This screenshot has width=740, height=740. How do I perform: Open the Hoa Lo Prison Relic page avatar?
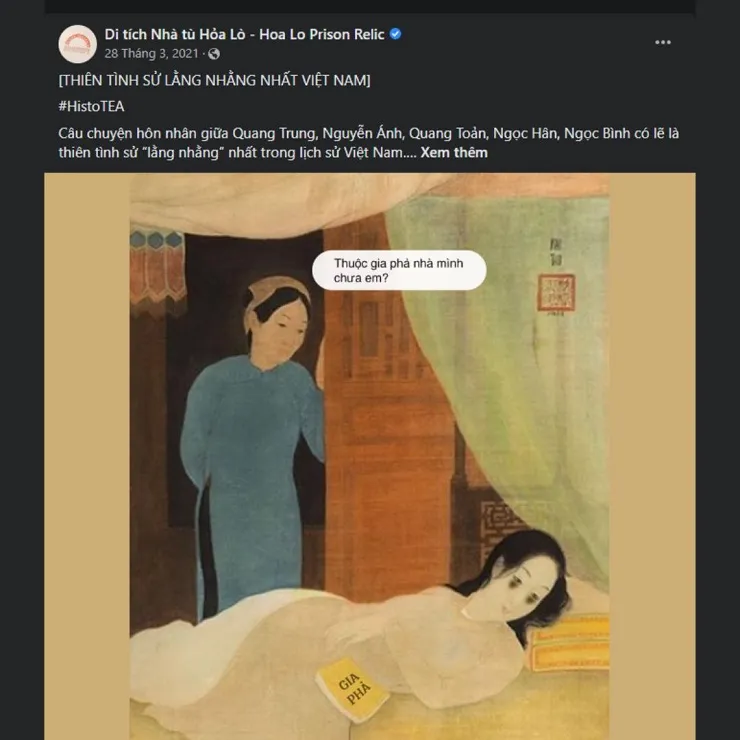pyautogui.click(x=77, y=44)
